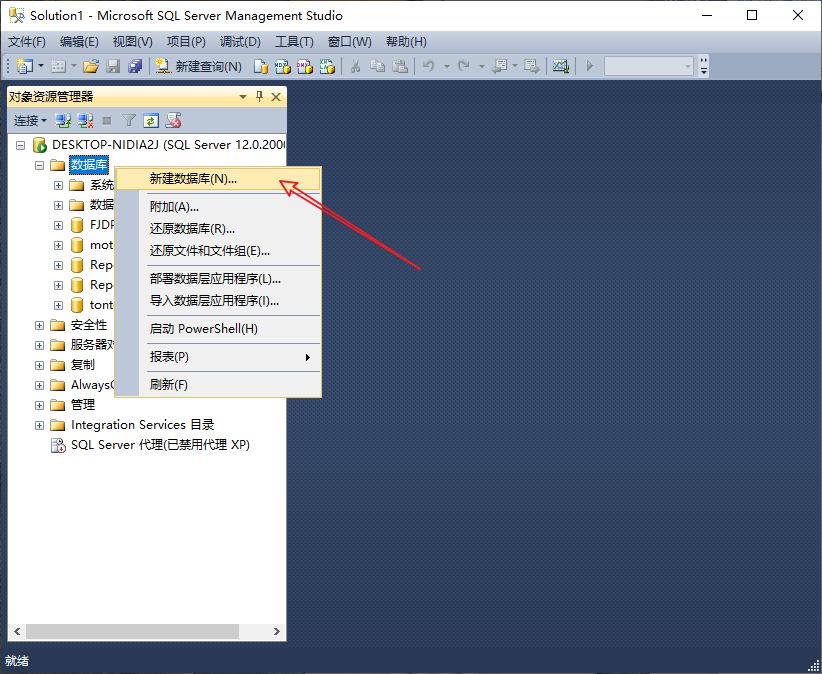The height and width of the screenshot is (674, 822).
Task: Select 导入数据层应用程序(I)... entry
Action: tap(218, 300)
